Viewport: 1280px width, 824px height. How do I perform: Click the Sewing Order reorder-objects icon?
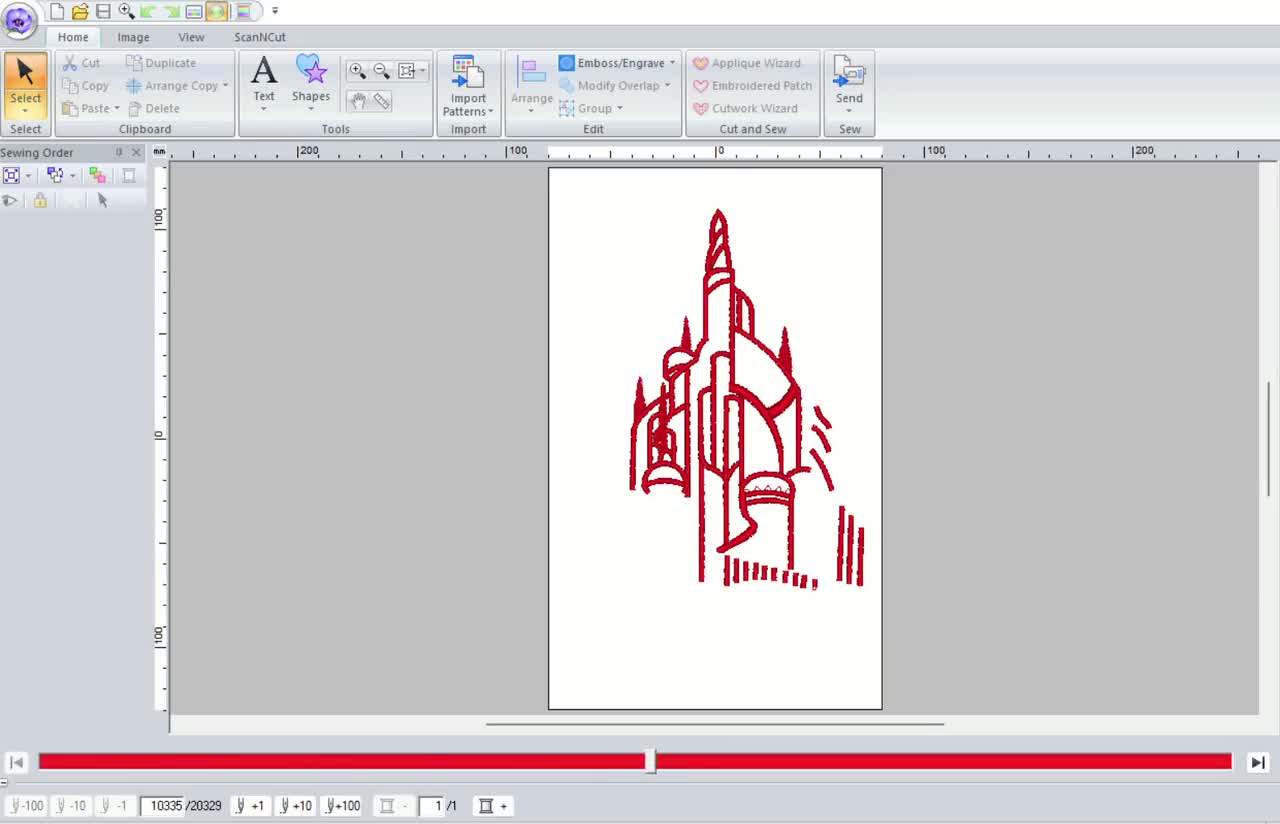(x=55, y=175)
